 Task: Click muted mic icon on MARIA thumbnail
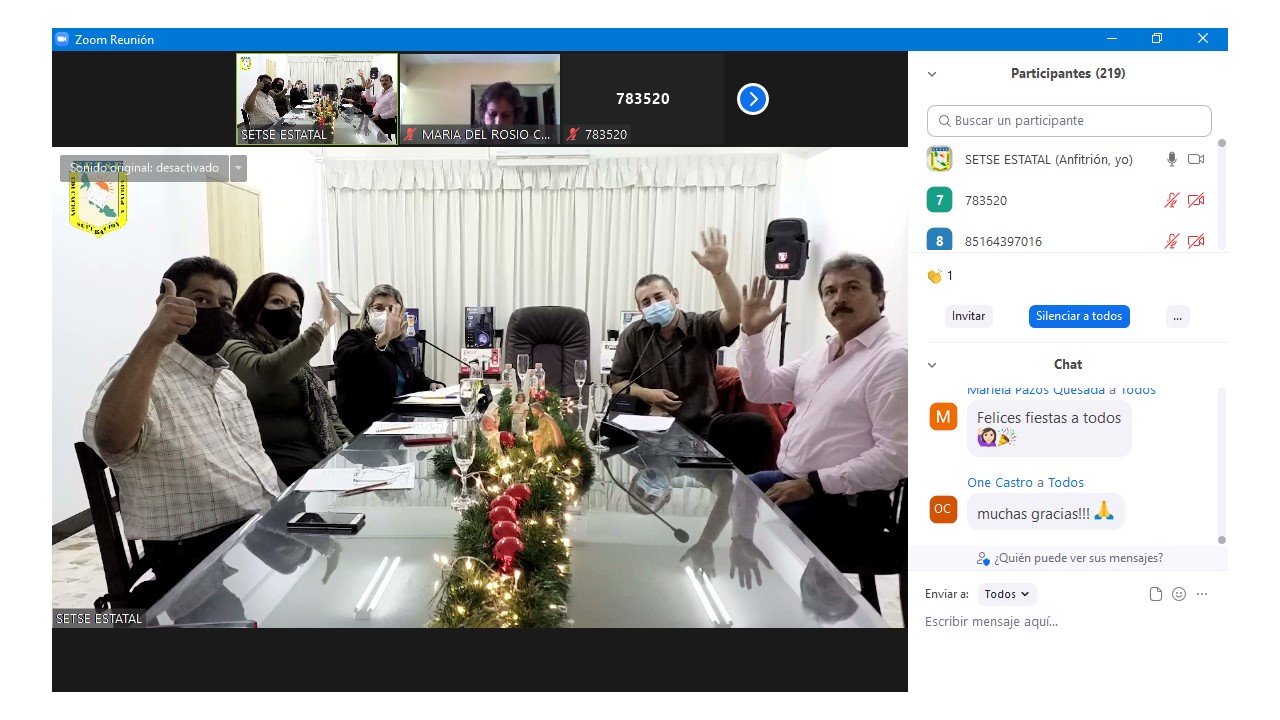click(x=410, y=134)
